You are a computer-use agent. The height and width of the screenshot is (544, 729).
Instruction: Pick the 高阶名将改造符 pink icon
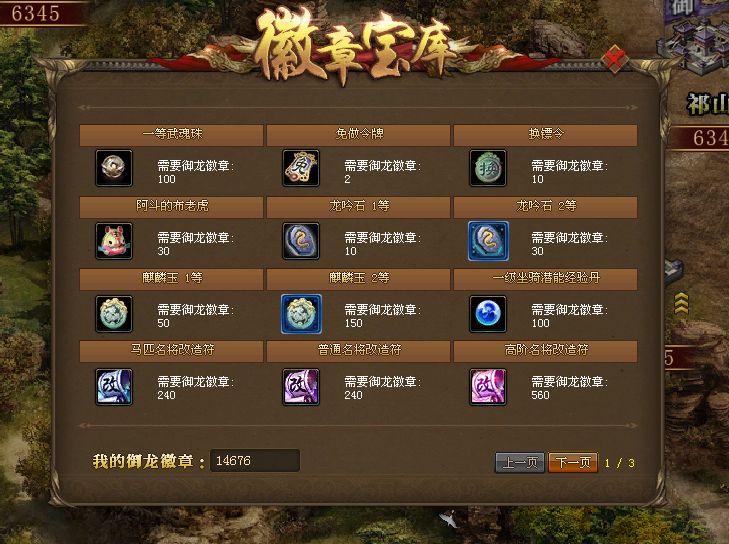point(488,387)
